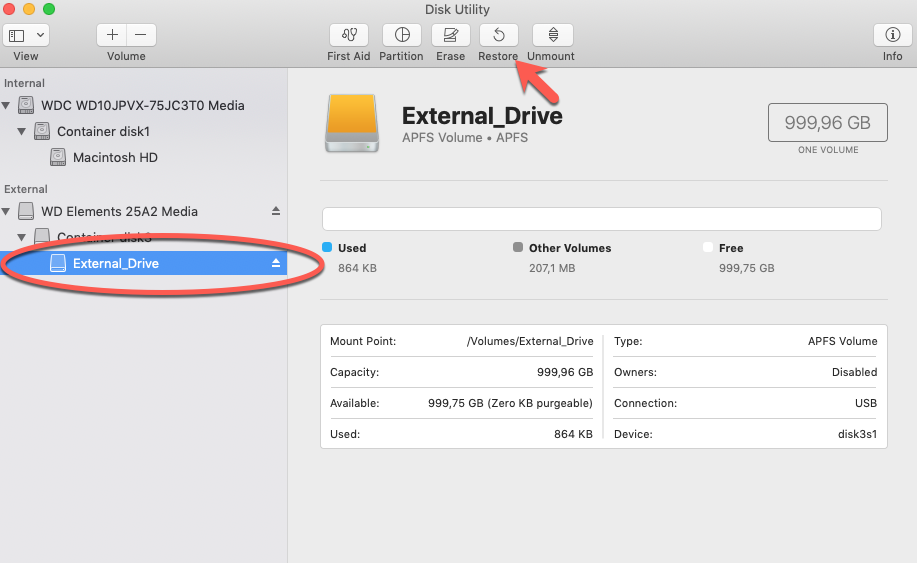The width and height of the screenshot is (917, 563).
Task: Click the Disk Utility window title
Action: click(457, 9)
